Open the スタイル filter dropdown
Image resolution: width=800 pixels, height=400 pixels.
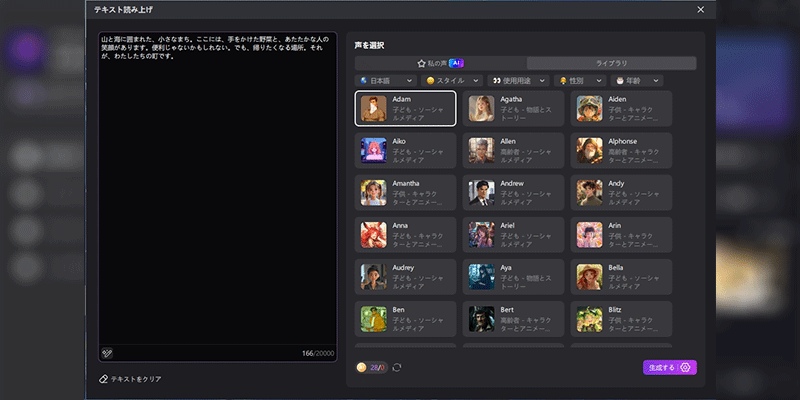[452, 81]
